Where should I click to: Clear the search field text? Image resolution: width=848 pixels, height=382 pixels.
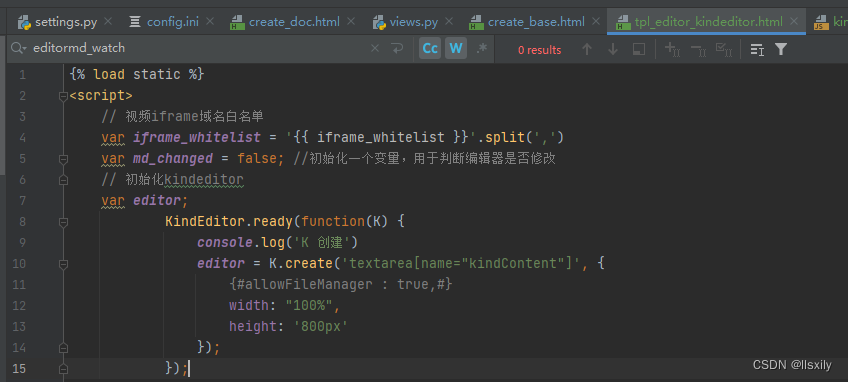coord(375,49)
